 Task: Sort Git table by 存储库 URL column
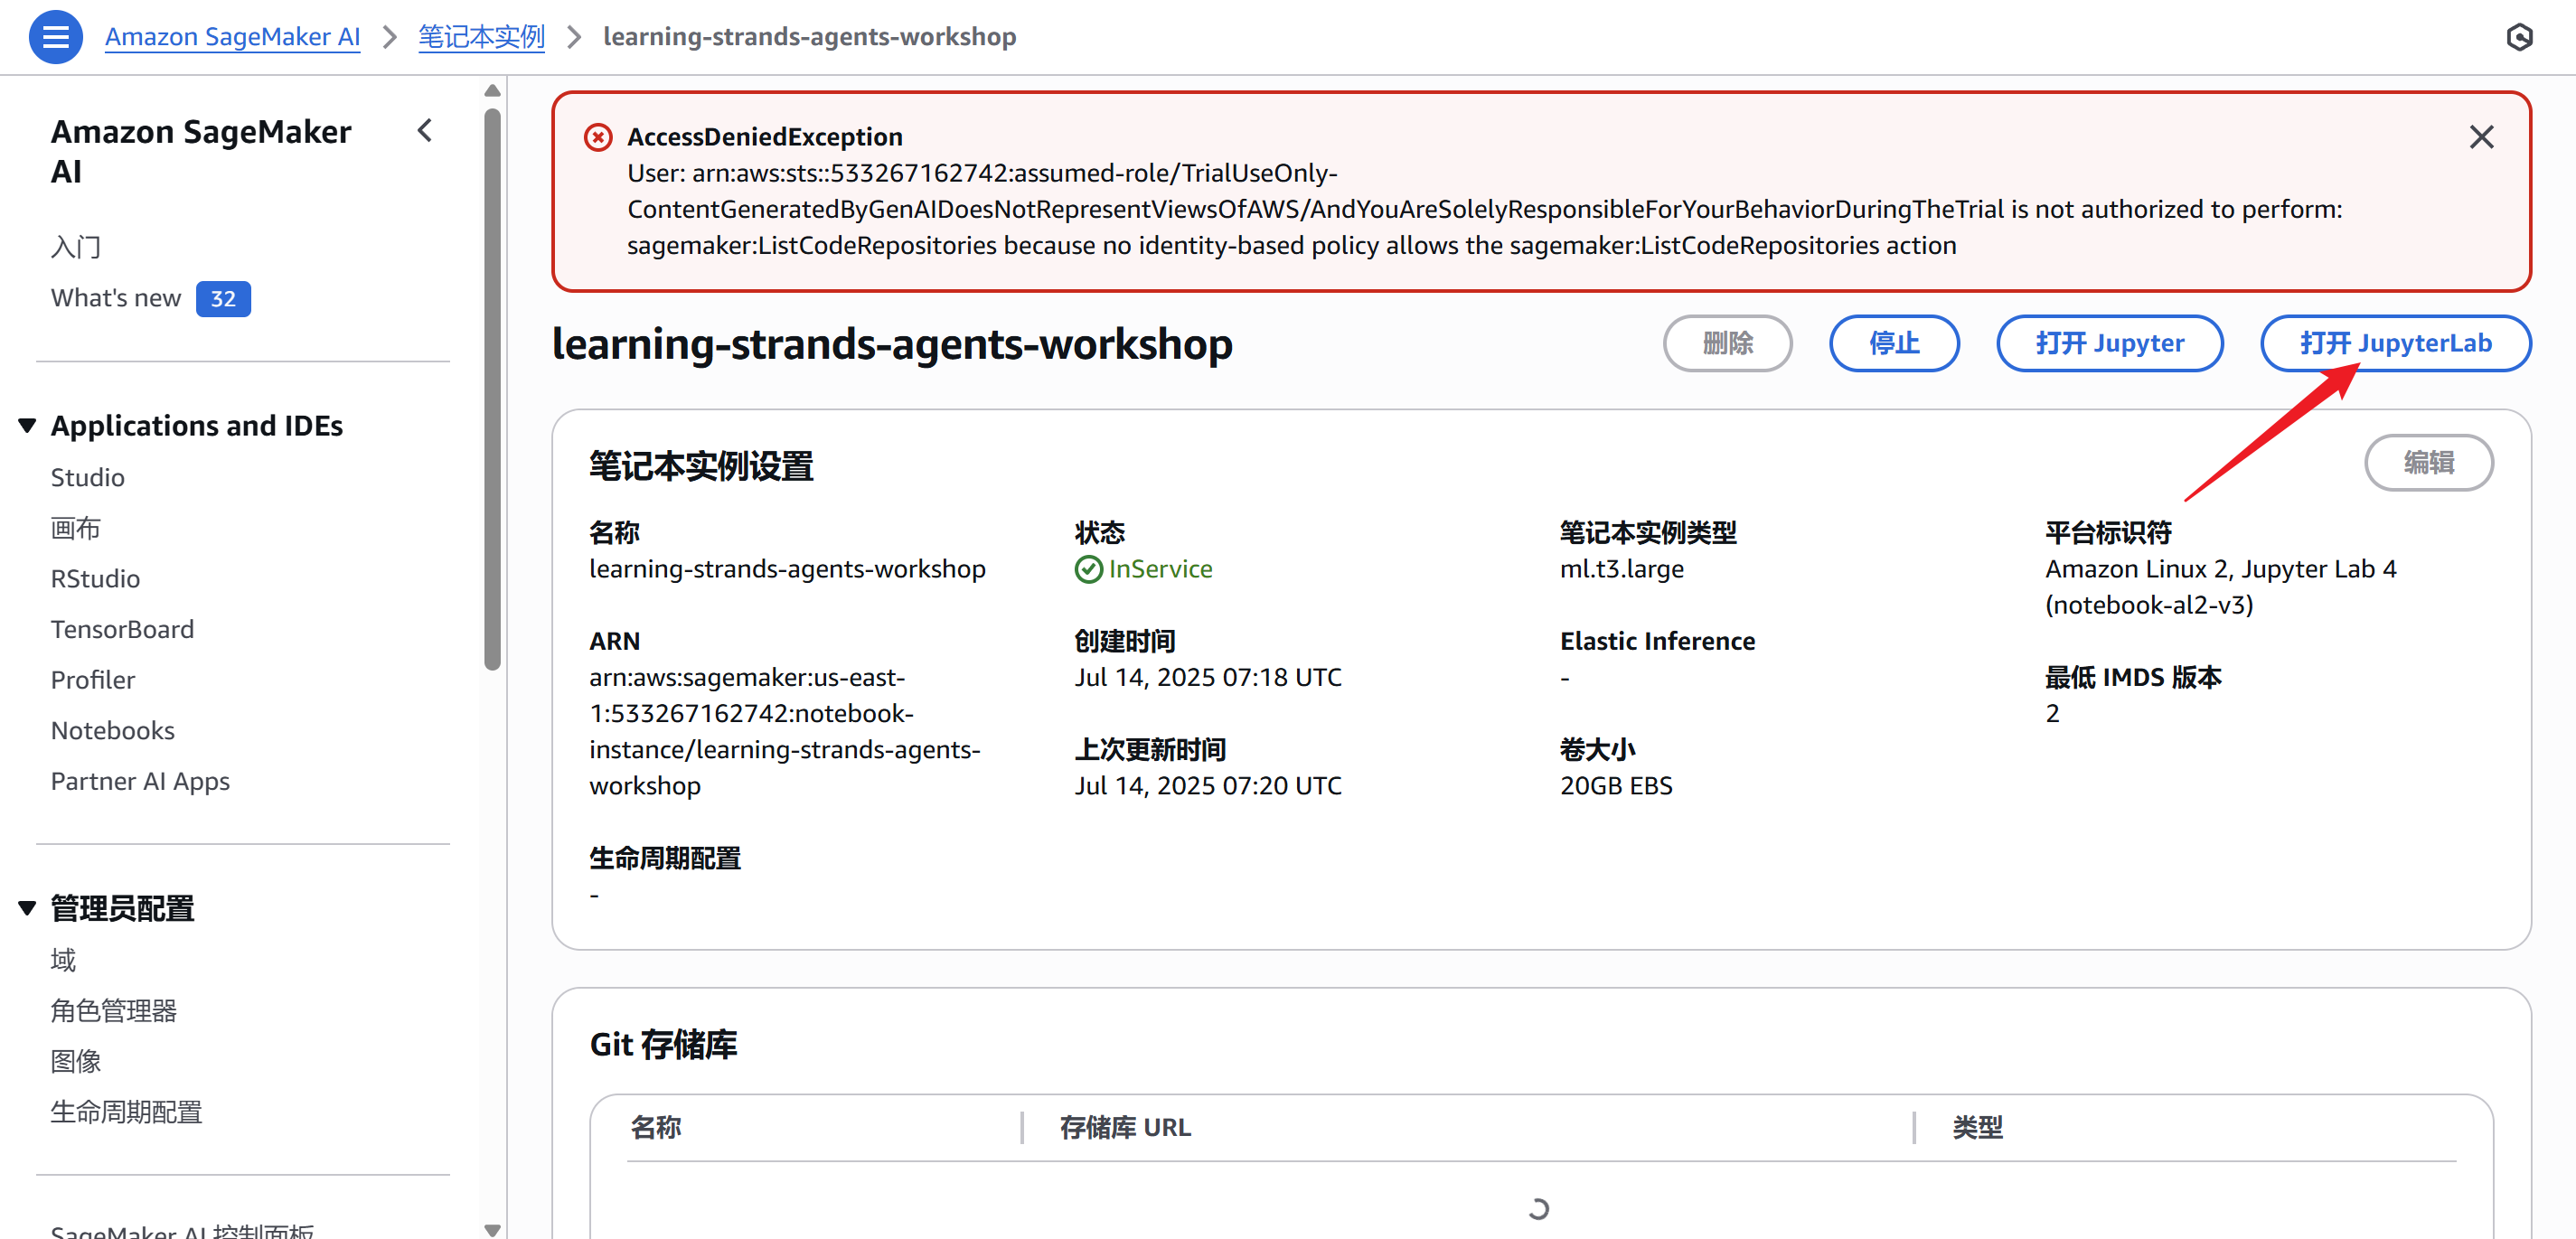pos(1125,1127)
